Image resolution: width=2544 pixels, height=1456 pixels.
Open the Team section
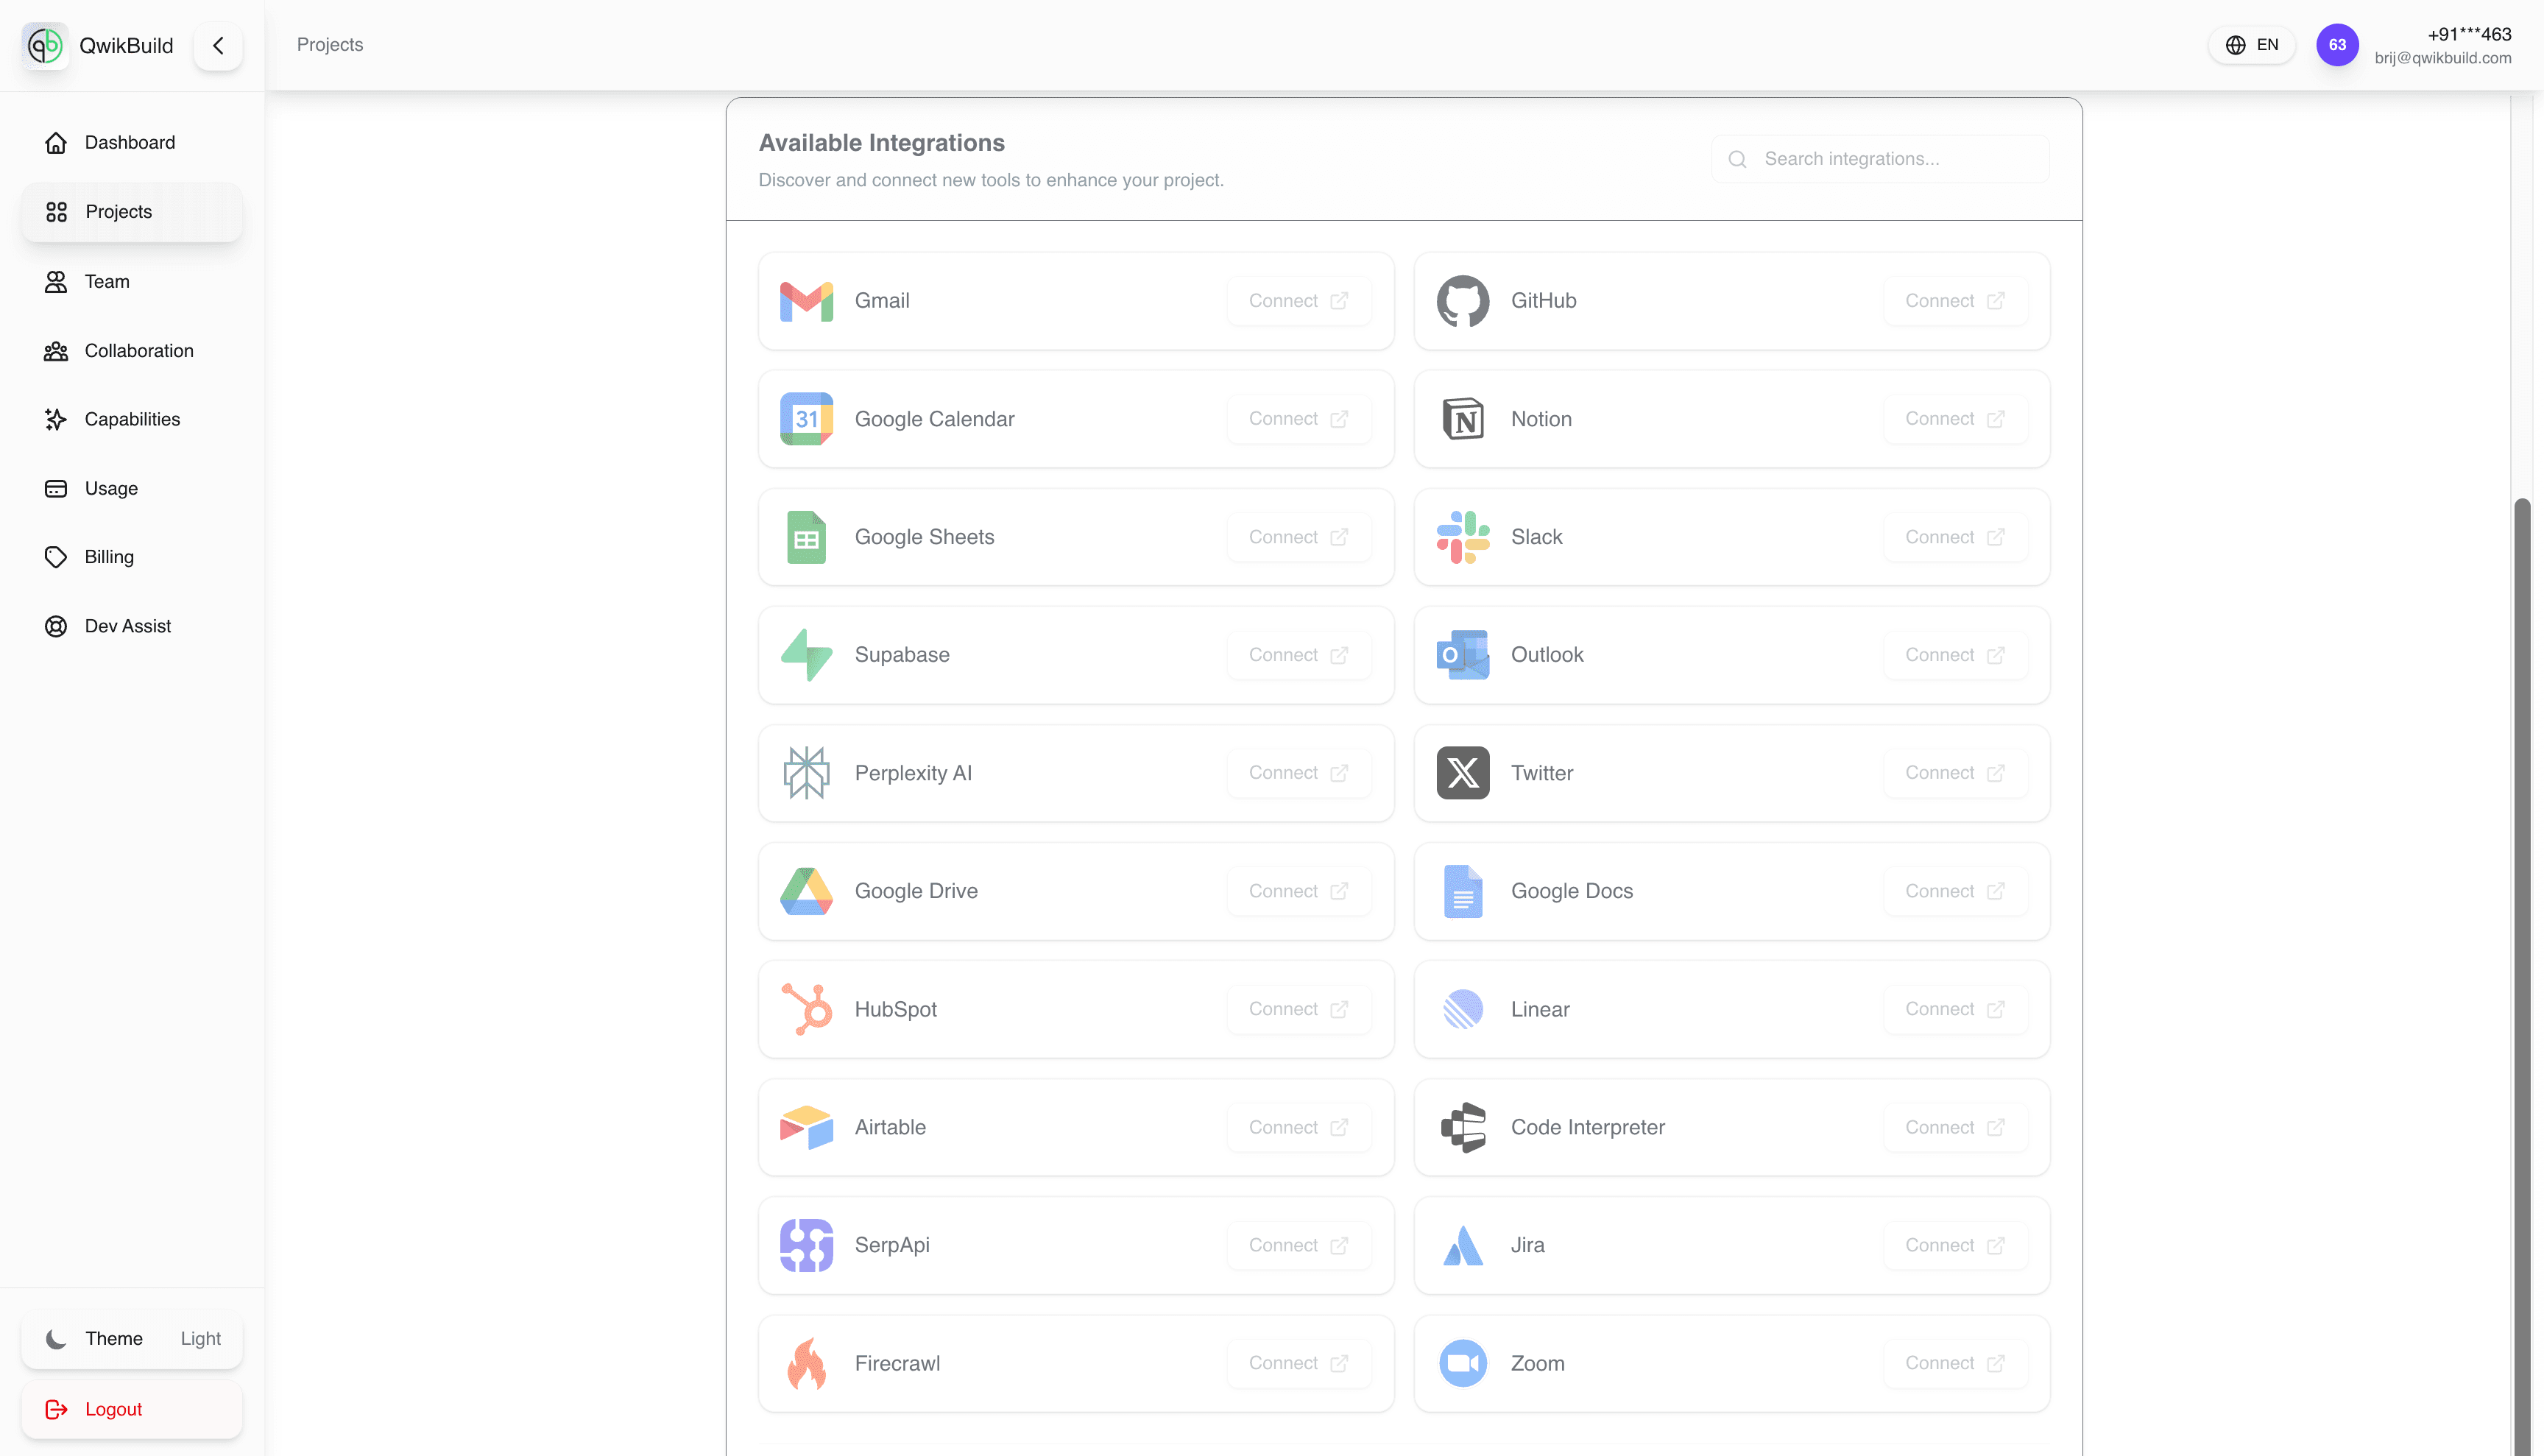click(x=132, y=281)
